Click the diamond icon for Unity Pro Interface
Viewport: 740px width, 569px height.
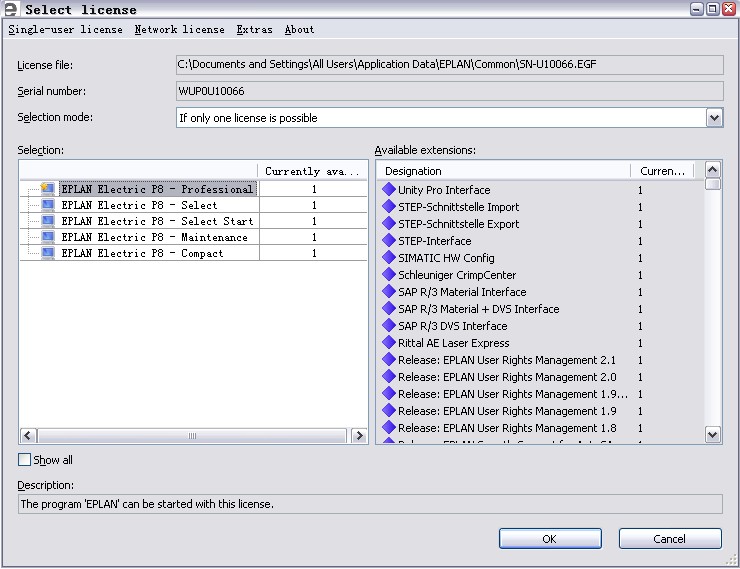click(x=389, y=190)
